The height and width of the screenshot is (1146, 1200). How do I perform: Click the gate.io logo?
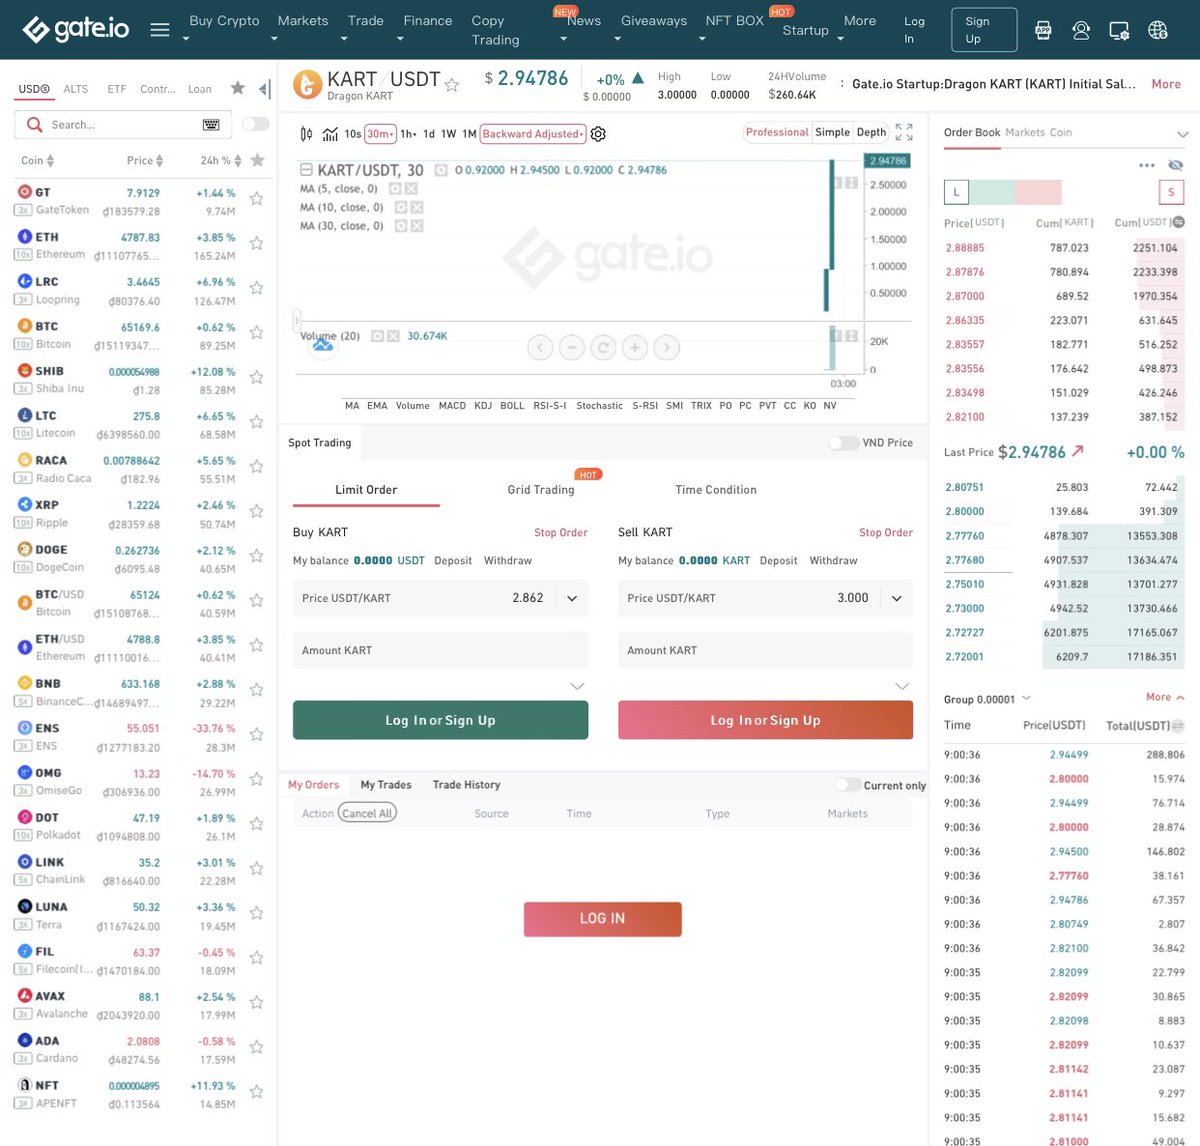[76, 29]
